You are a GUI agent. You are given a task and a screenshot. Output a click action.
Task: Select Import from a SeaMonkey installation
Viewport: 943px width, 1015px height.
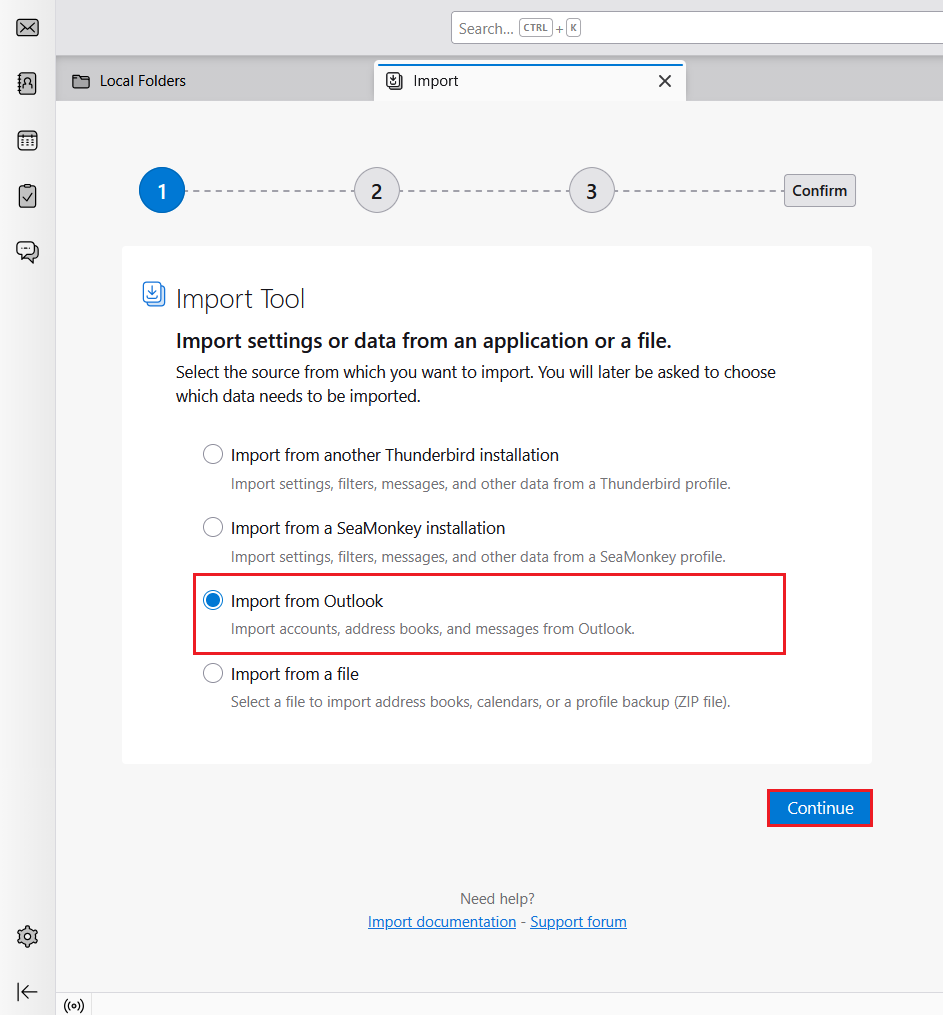pos(213,528)
